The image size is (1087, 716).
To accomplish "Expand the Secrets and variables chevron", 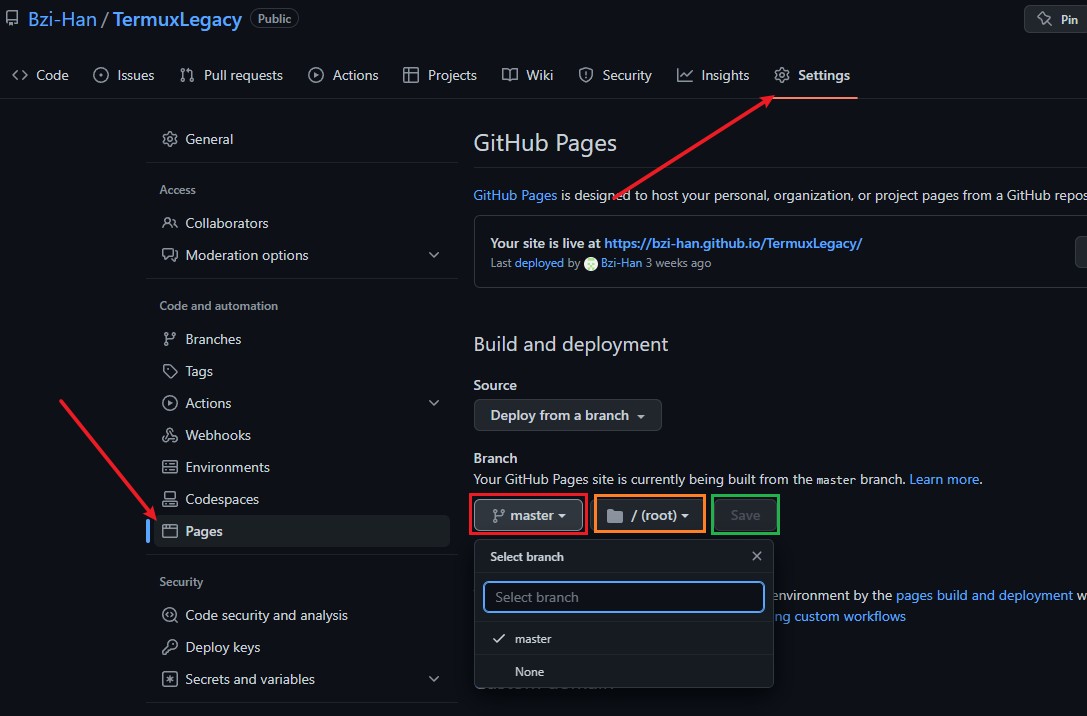I will point(434,679).
